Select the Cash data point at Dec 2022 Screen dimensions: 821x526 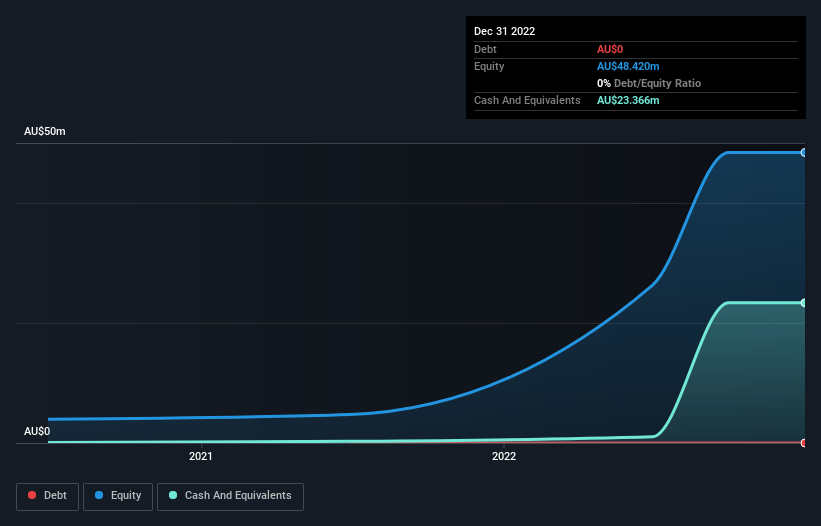point(804,303)
